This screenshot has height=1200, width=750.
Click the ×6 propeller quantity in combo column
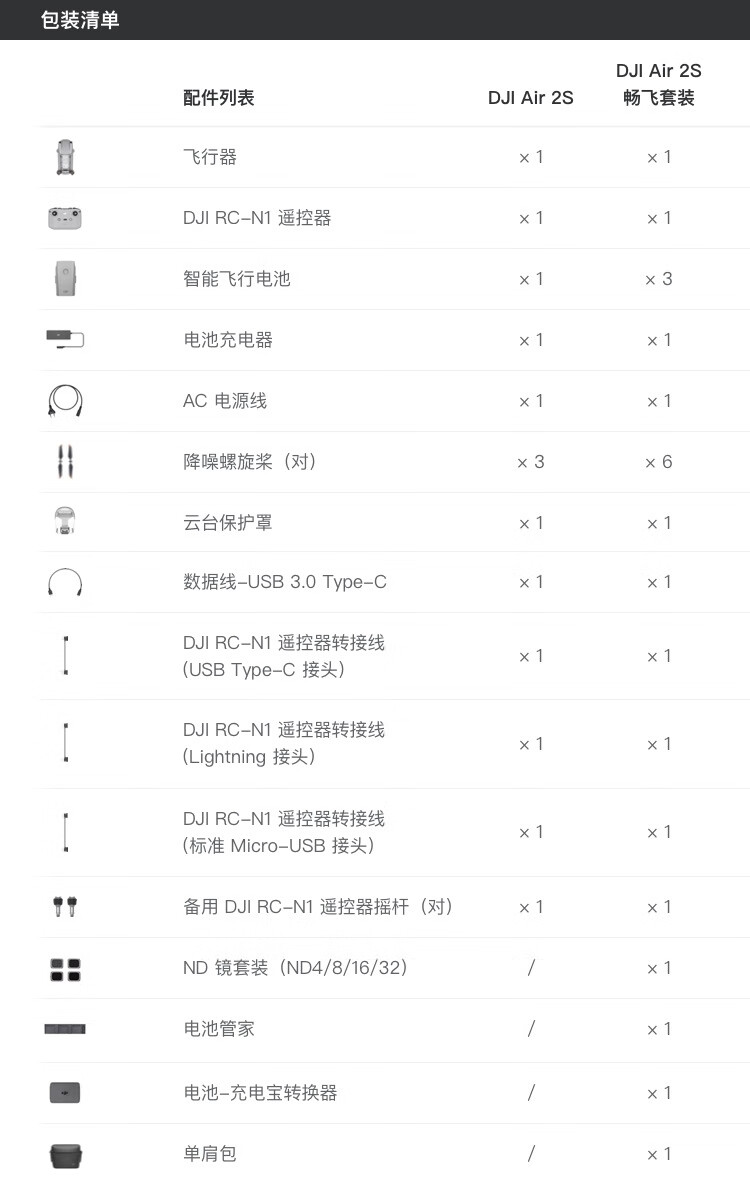click(x=659, y=462)
